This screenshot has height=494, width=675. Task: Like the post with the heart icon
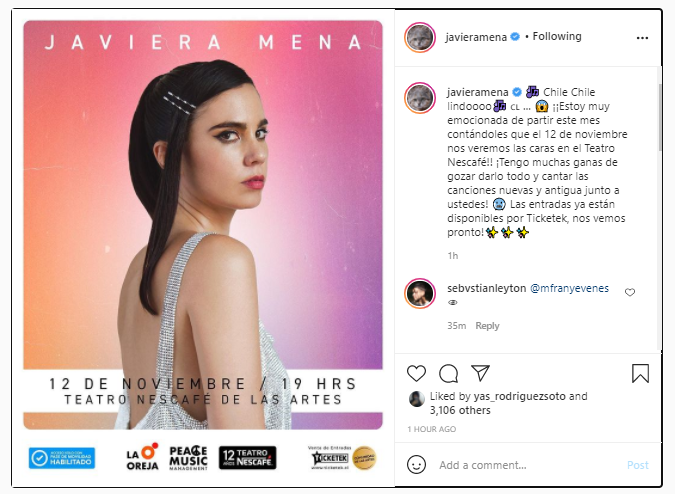tap(416, 374)
